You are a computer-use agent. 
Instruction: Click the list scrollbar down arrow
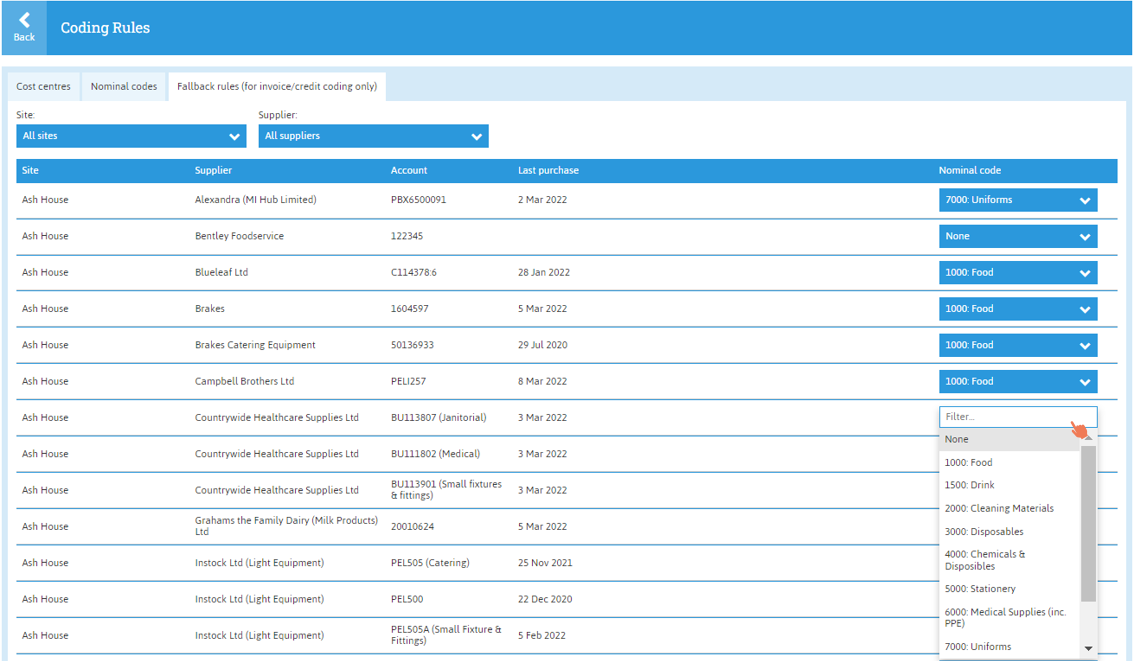pyautogui.click(x=1088, y=649)
